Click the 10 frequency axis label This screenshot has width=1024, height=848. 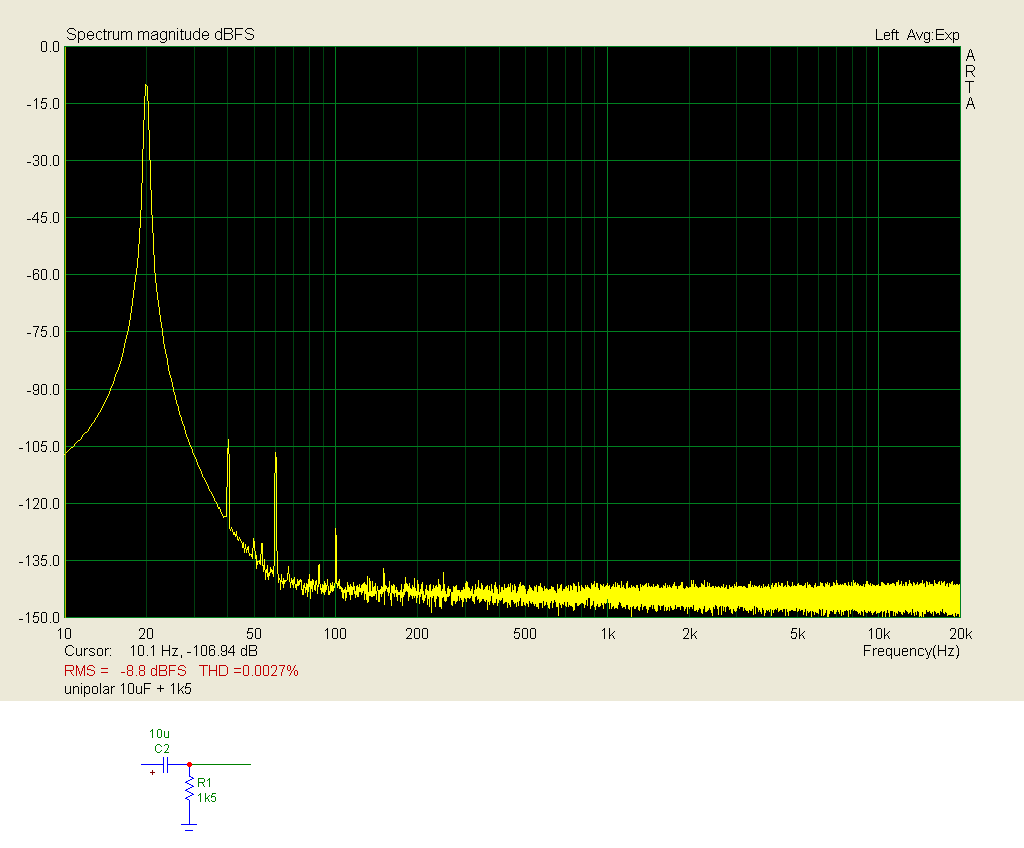coord(64,634)
